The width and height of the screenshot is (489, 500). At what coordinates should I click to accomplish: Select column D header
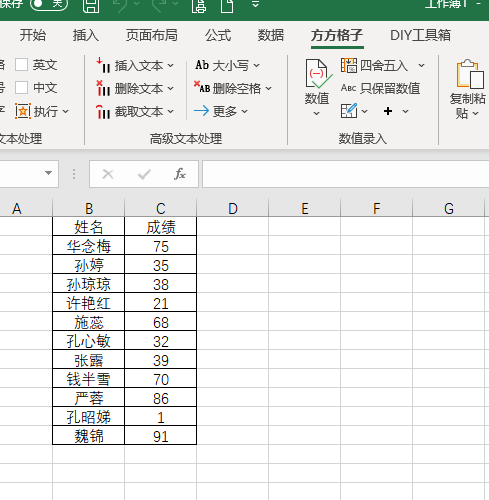coord(233,208)
